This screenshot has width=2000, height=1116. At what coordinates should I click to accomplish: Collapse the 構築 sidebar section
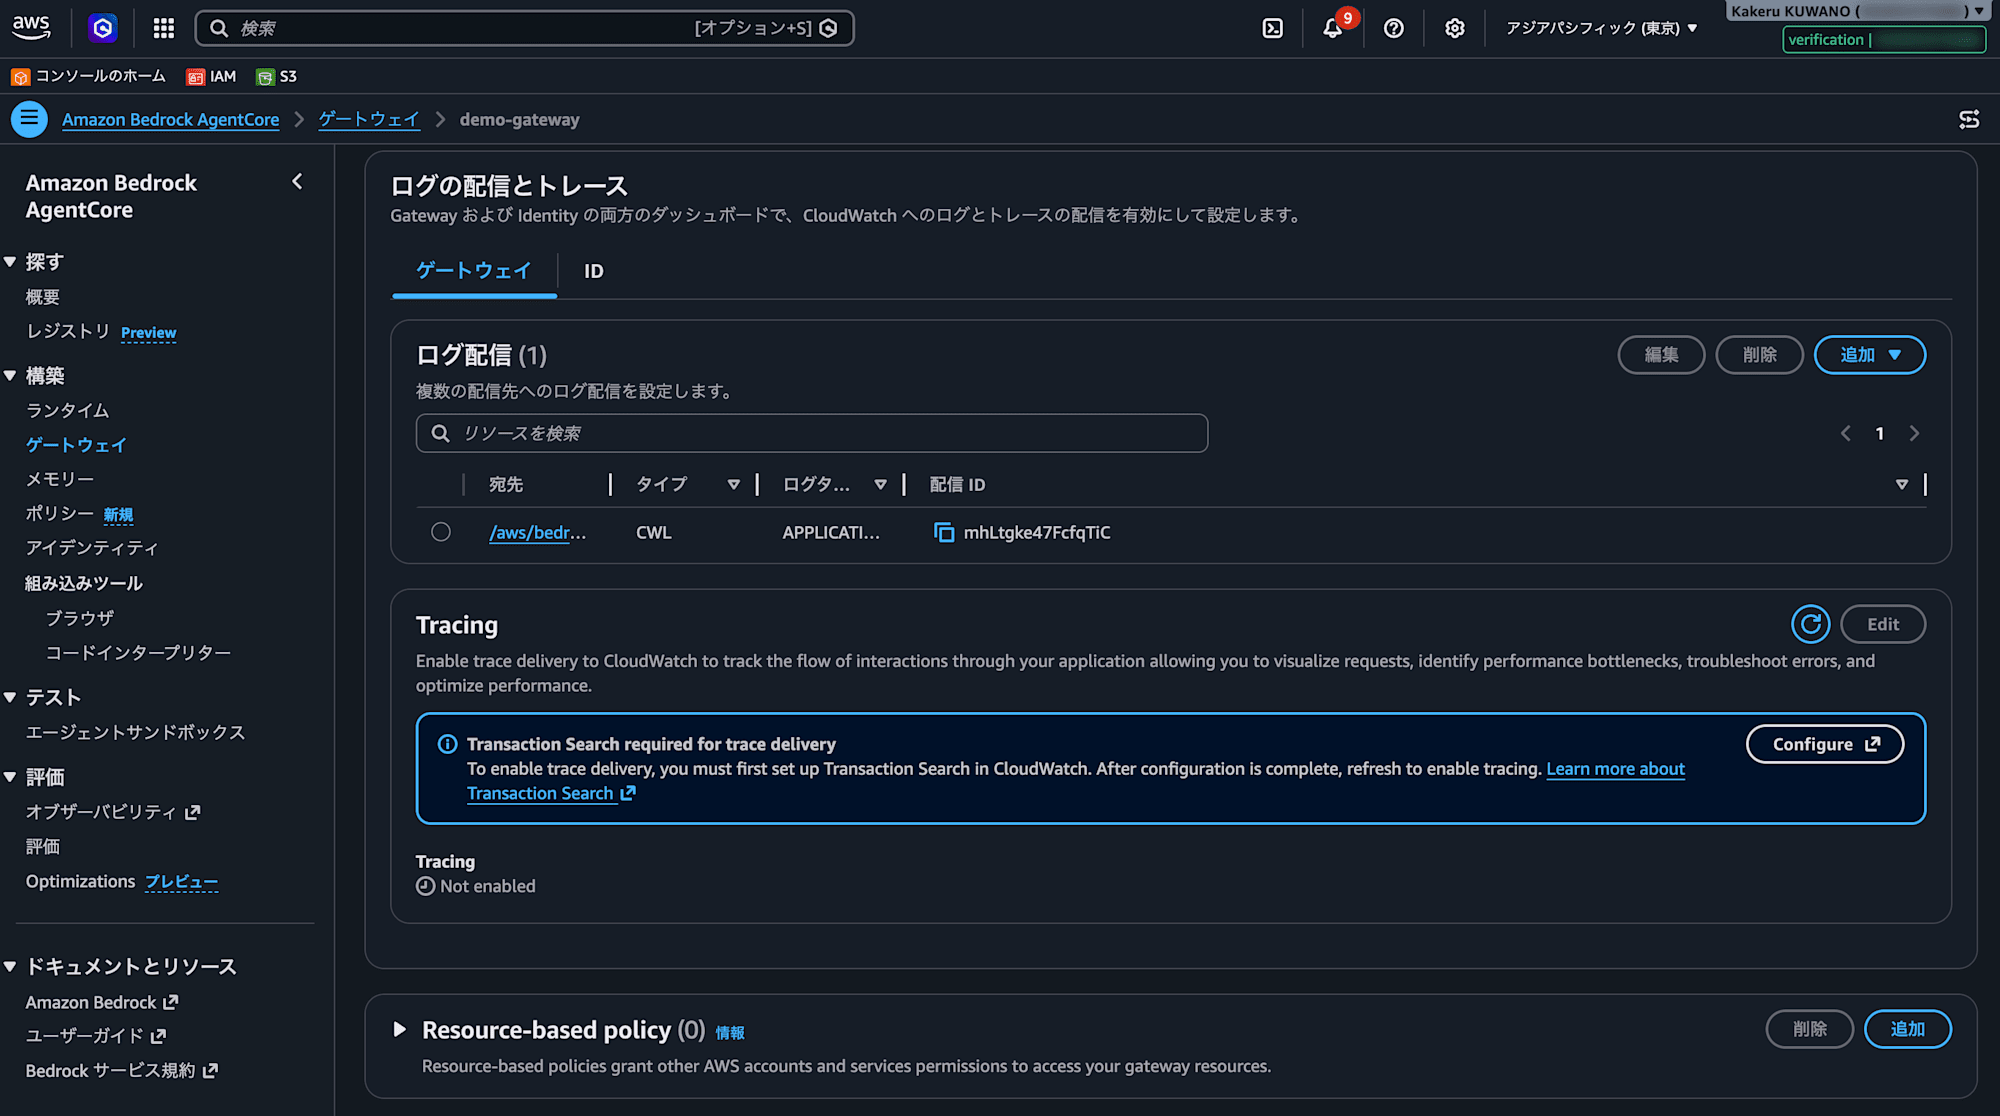[10, 376]
